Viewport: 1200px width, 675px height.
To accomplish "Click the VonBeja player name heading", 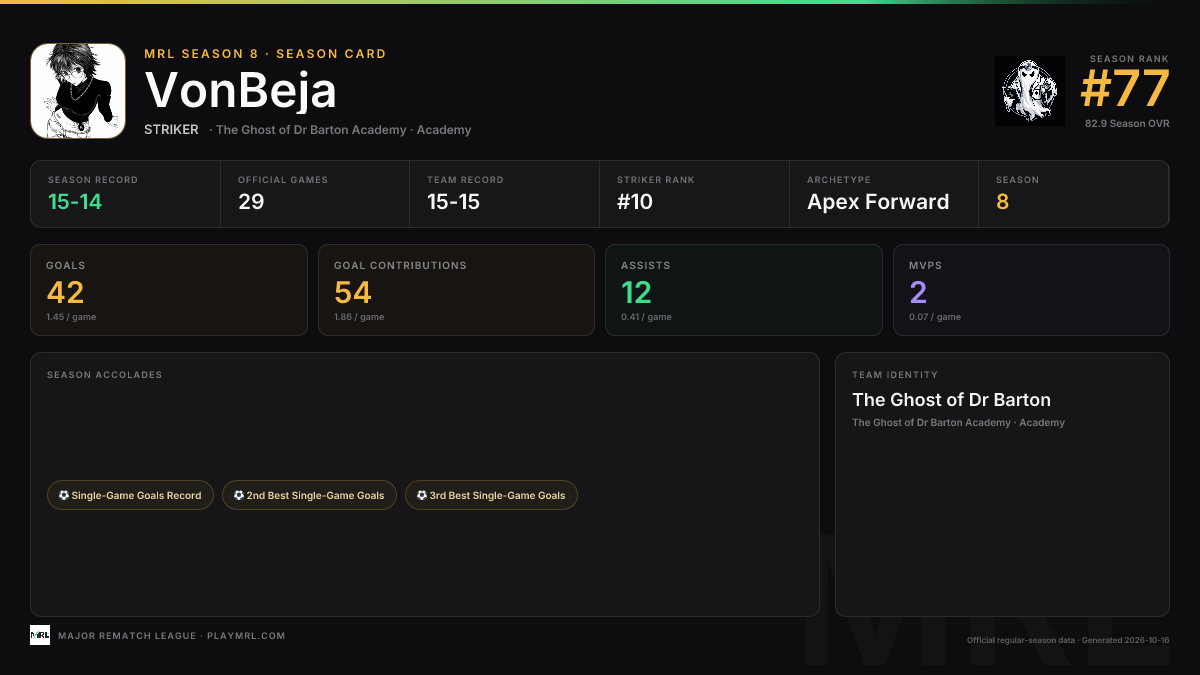I will tap(241, 91).
